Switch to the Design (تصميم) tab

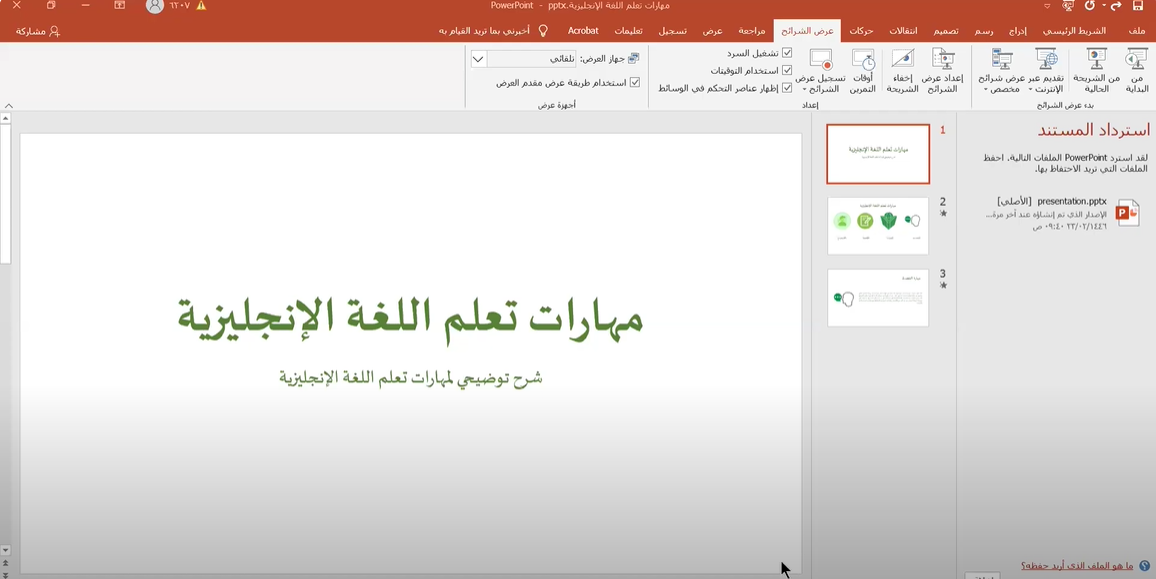[x=946, y=31]
